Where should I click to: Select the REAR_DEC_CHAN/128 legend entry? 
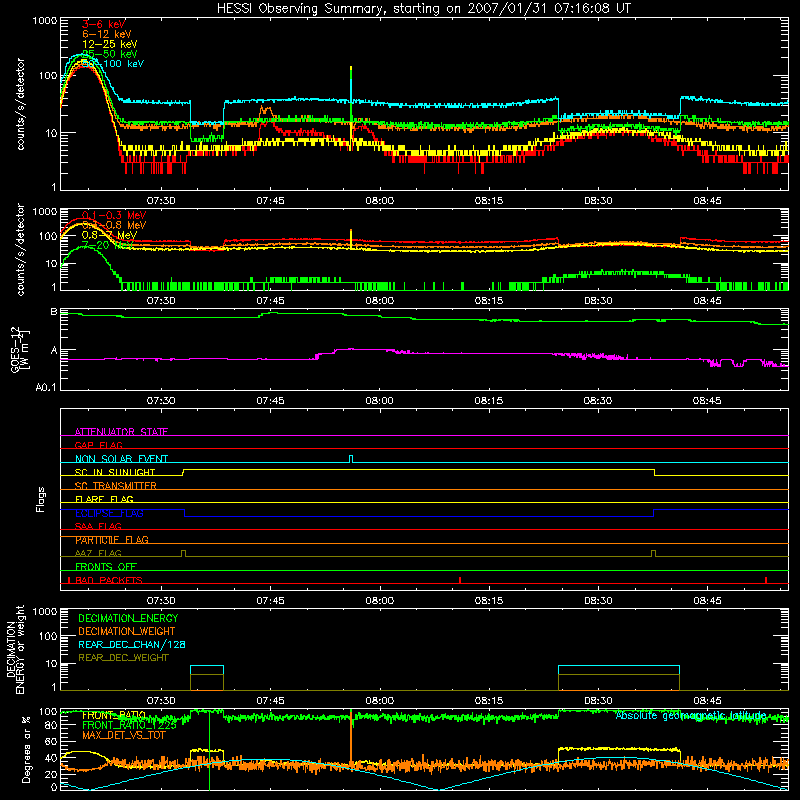click(x=132, y=644)
